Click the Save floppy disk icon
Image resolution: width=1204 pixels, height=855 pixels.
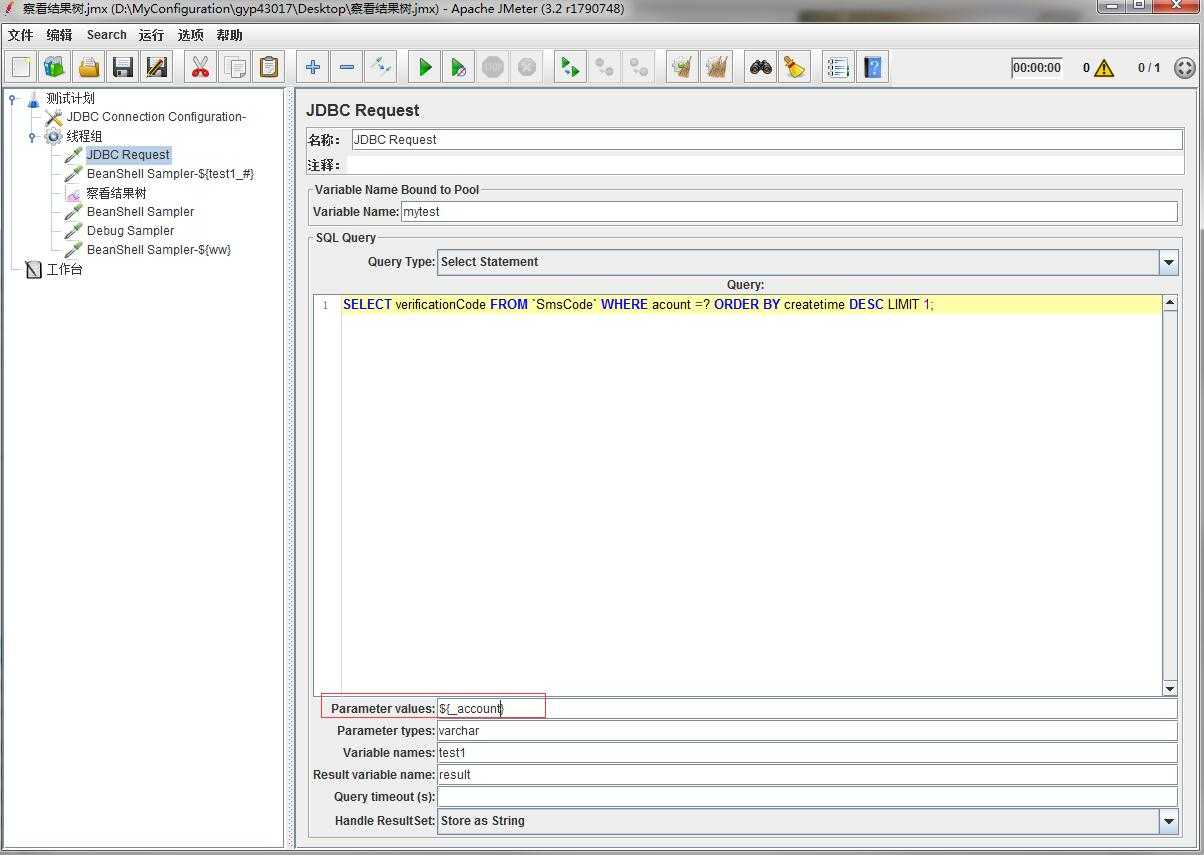(x=123, y=68)
